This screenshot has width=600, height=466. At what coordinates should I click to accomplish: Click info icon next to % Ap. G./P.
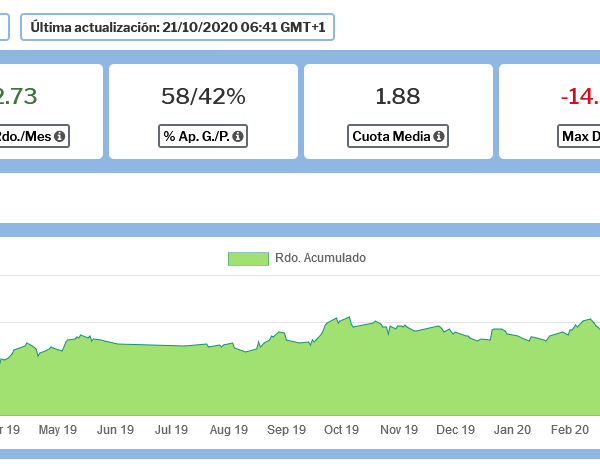pos(238,136)
